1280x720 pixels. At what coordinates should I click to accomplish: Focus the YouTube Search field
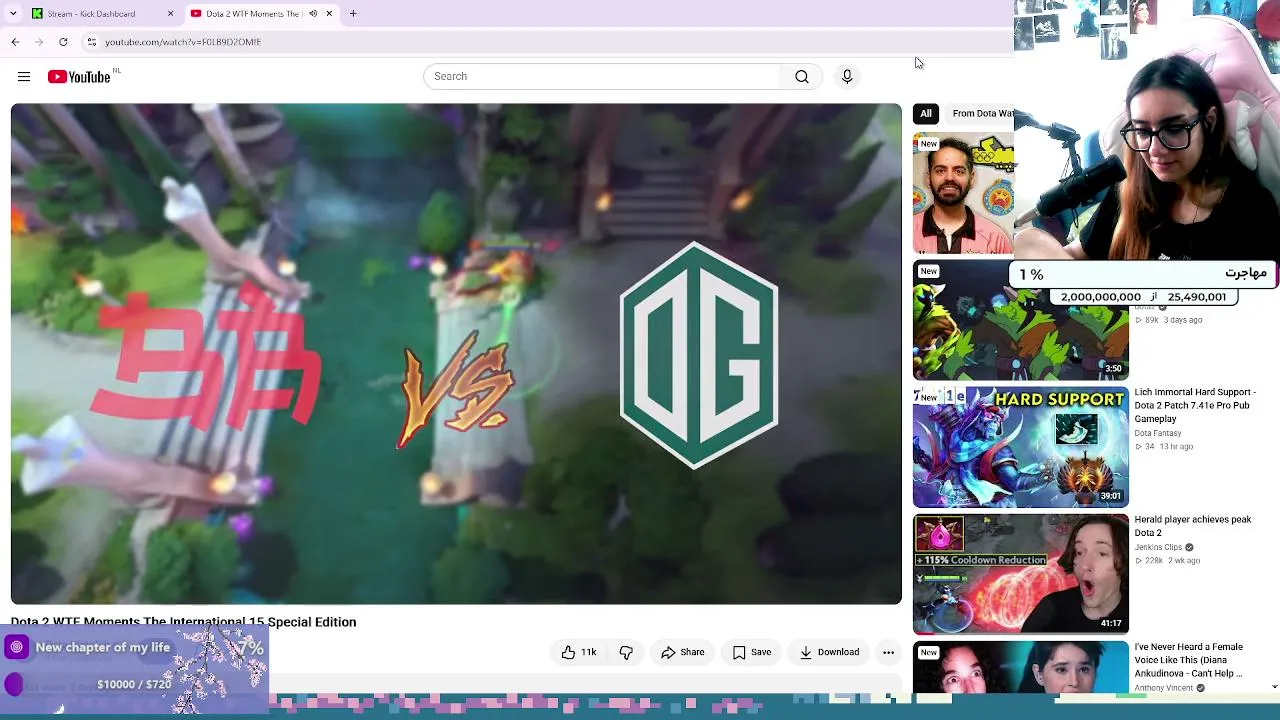(x=603, y=77)
